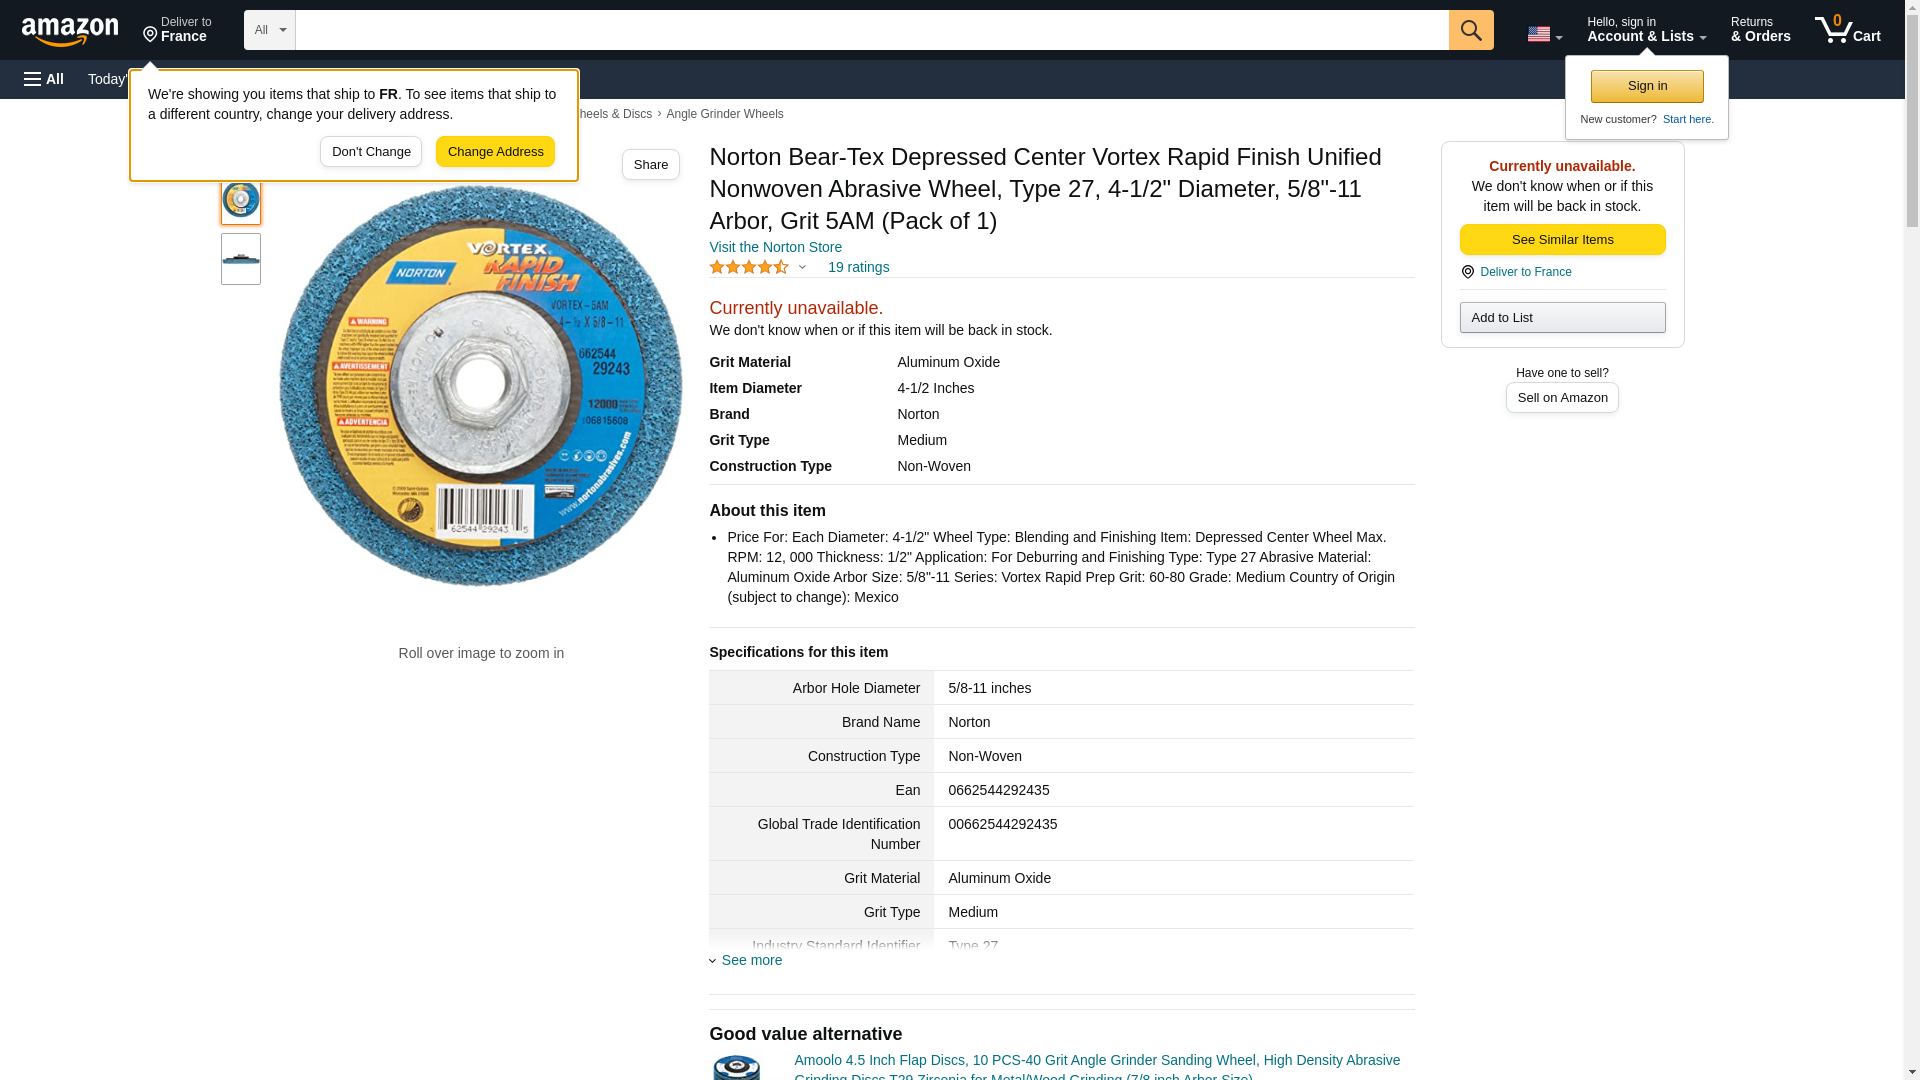Click the US flag language selector
The image size is (1920, 1080).
(x=1543, y=34)
